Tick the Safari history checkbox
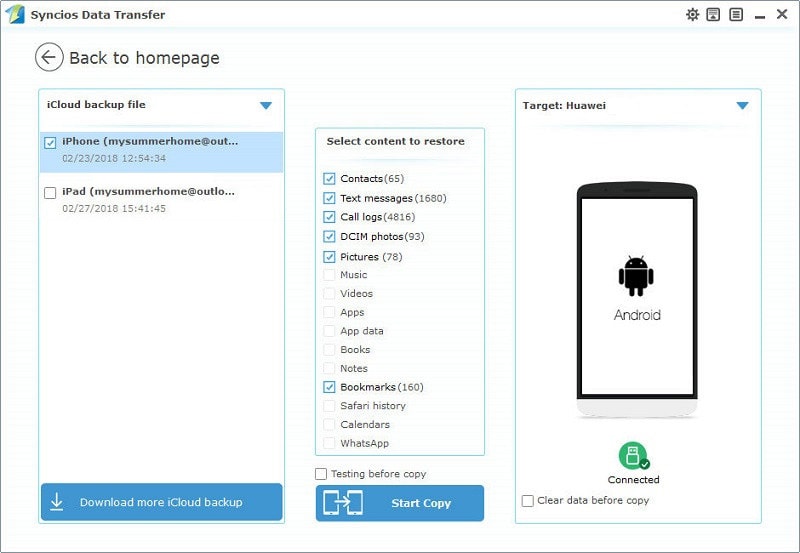This screenshot has height=553, width=800. [x=329, y=406]
